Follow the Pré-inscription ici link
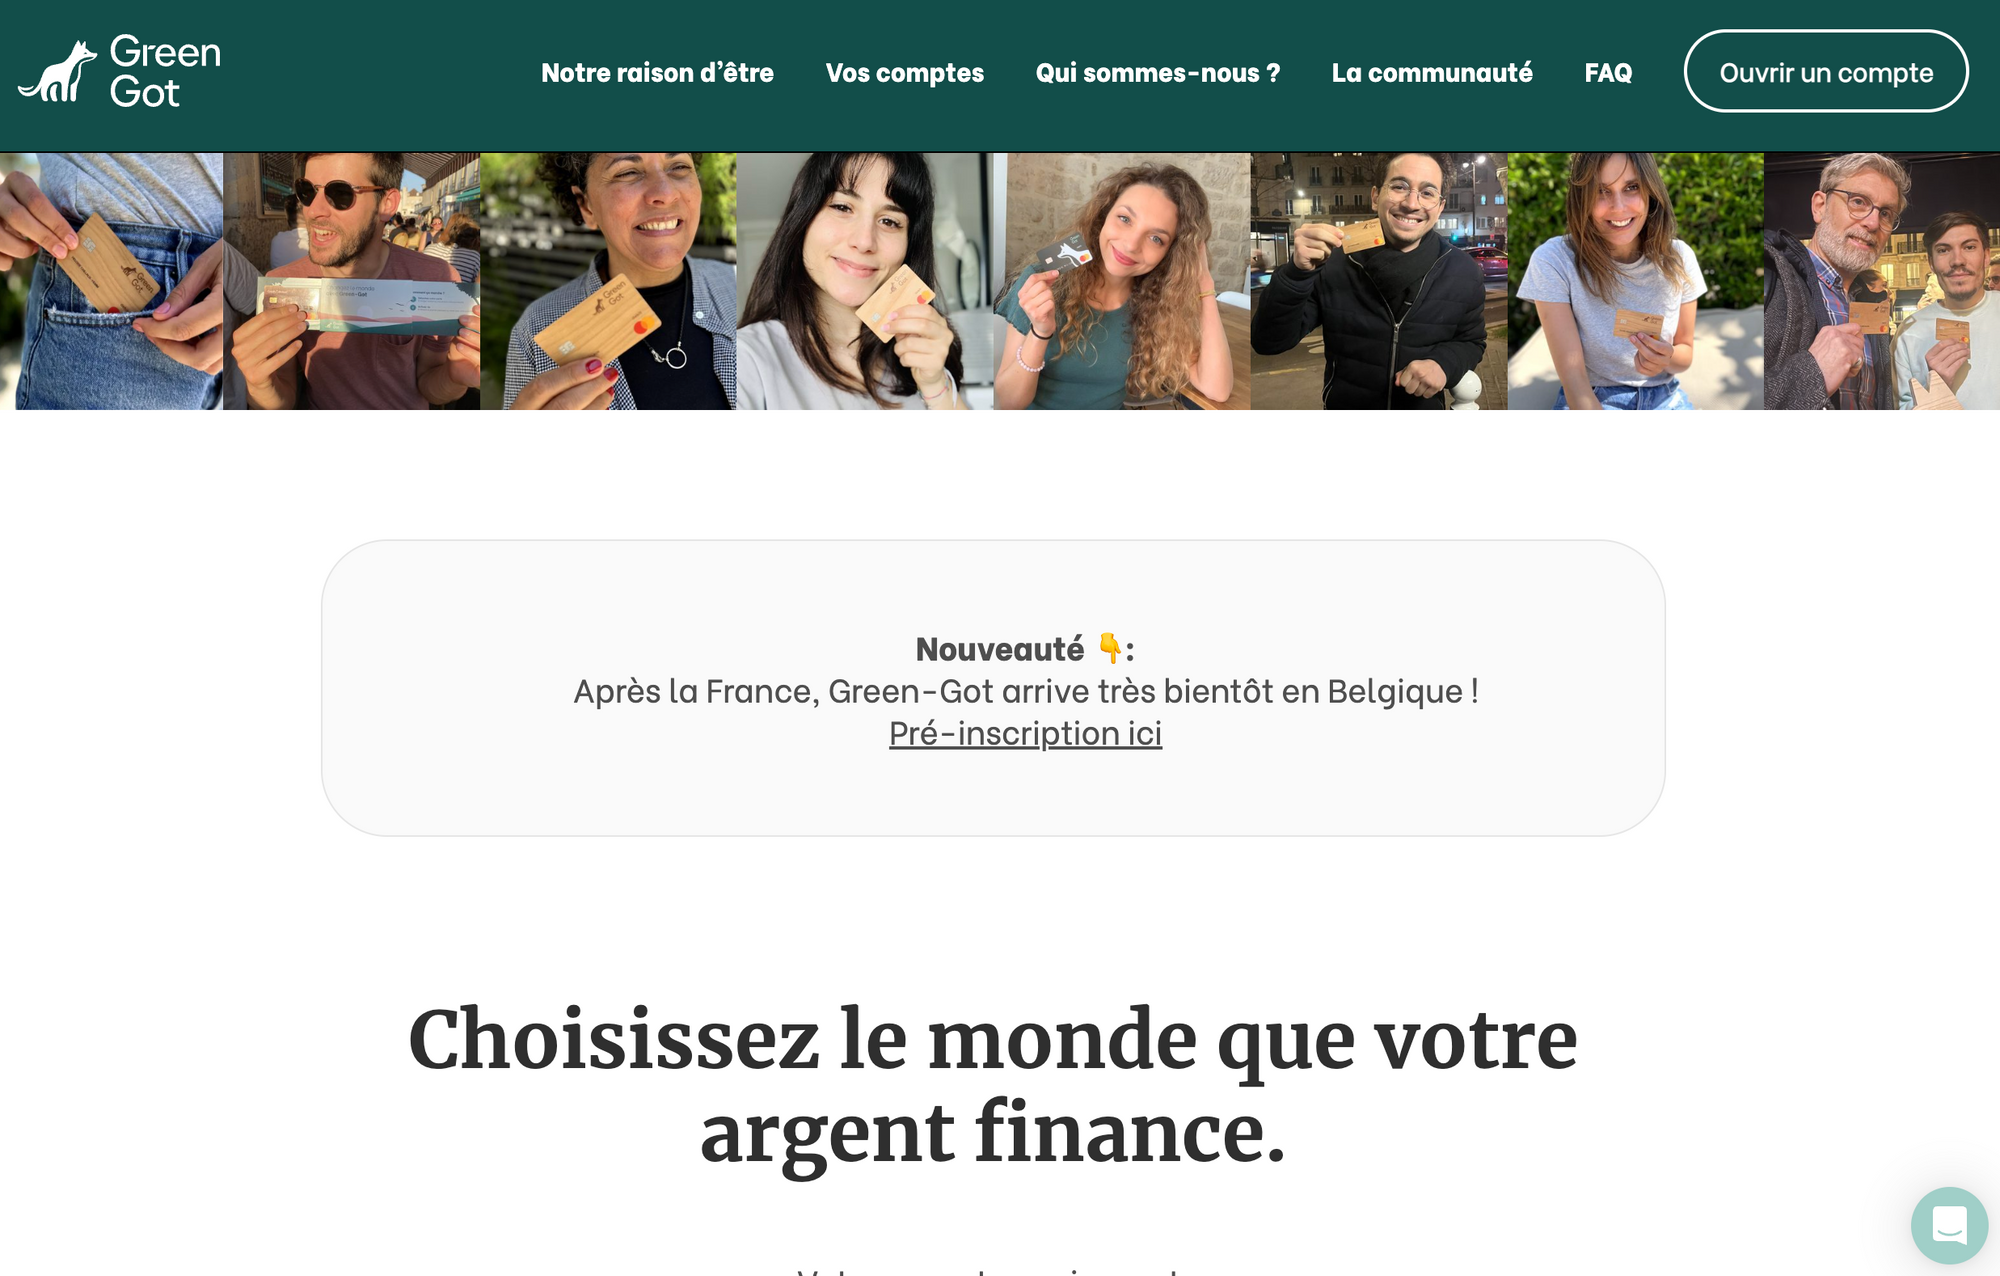Viewport: 2000px width, 1276px height. (1025, 734)
